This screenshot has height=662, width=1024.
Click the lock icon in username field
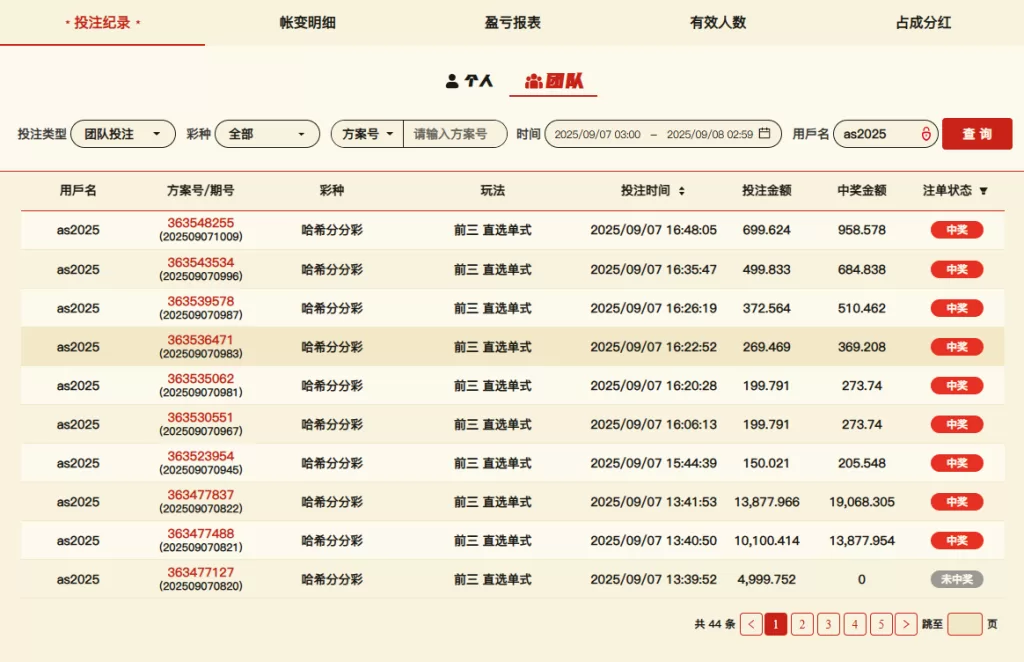click(926, 134)
